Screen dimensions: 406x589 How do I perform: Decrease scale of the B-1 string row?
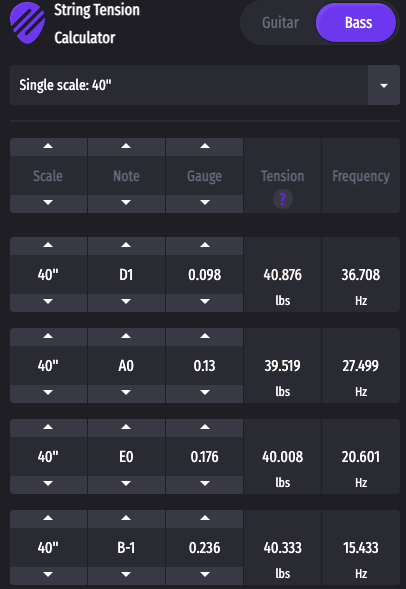coord(48,575)
